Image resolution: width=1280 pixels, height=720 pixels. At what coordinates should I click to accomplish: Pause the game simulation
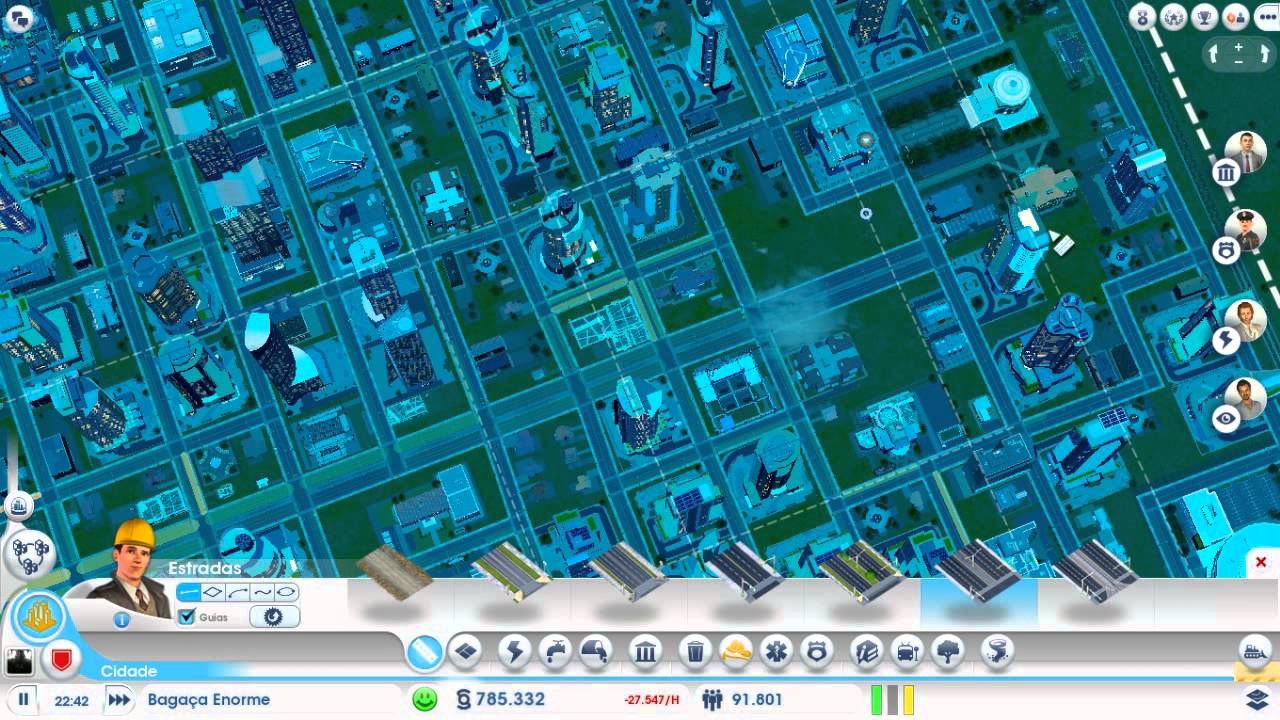(23, 700)
